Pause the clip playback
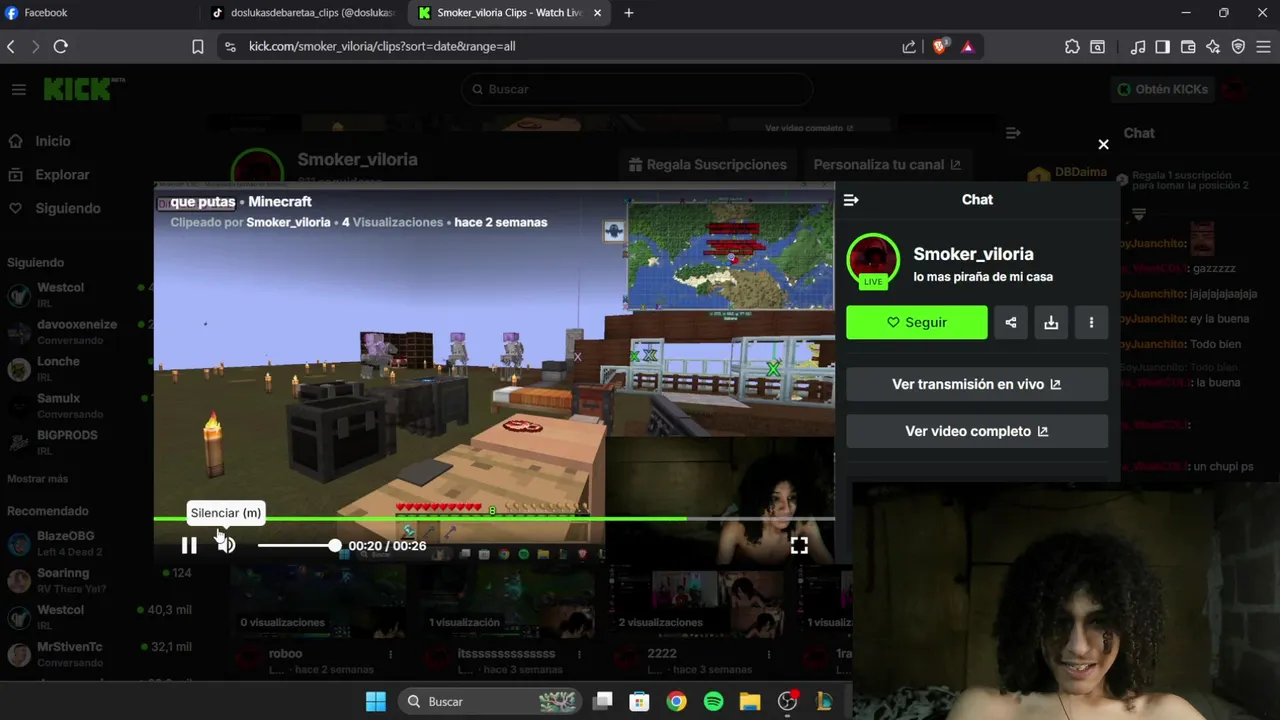The width and height of the screenshot is (1280, 720). pos(189,545)
